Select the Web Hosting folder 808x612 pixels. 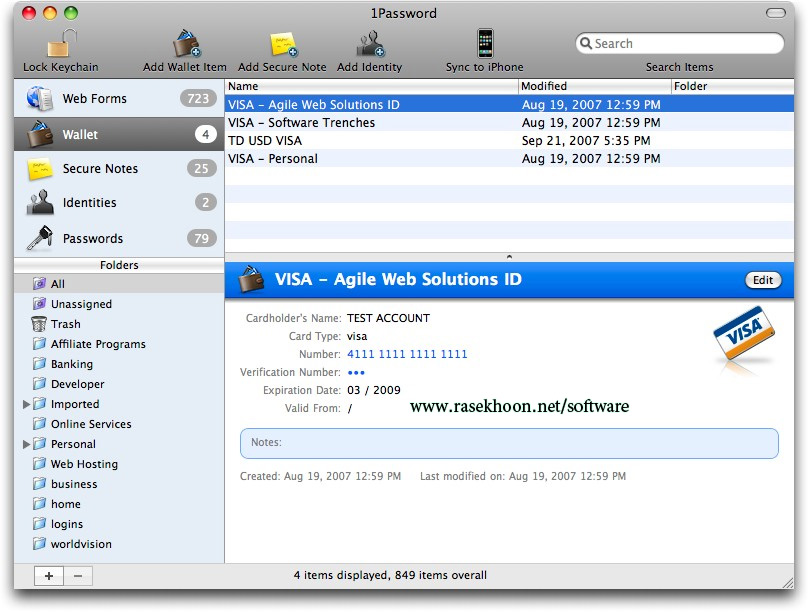point(119,464)
